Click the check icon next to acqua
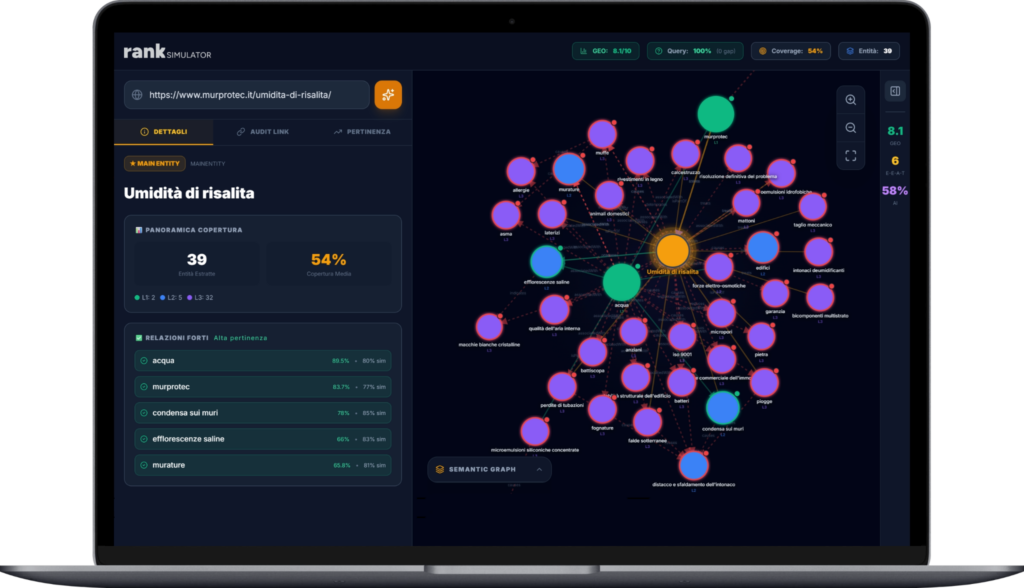 (x=144, y=360)
